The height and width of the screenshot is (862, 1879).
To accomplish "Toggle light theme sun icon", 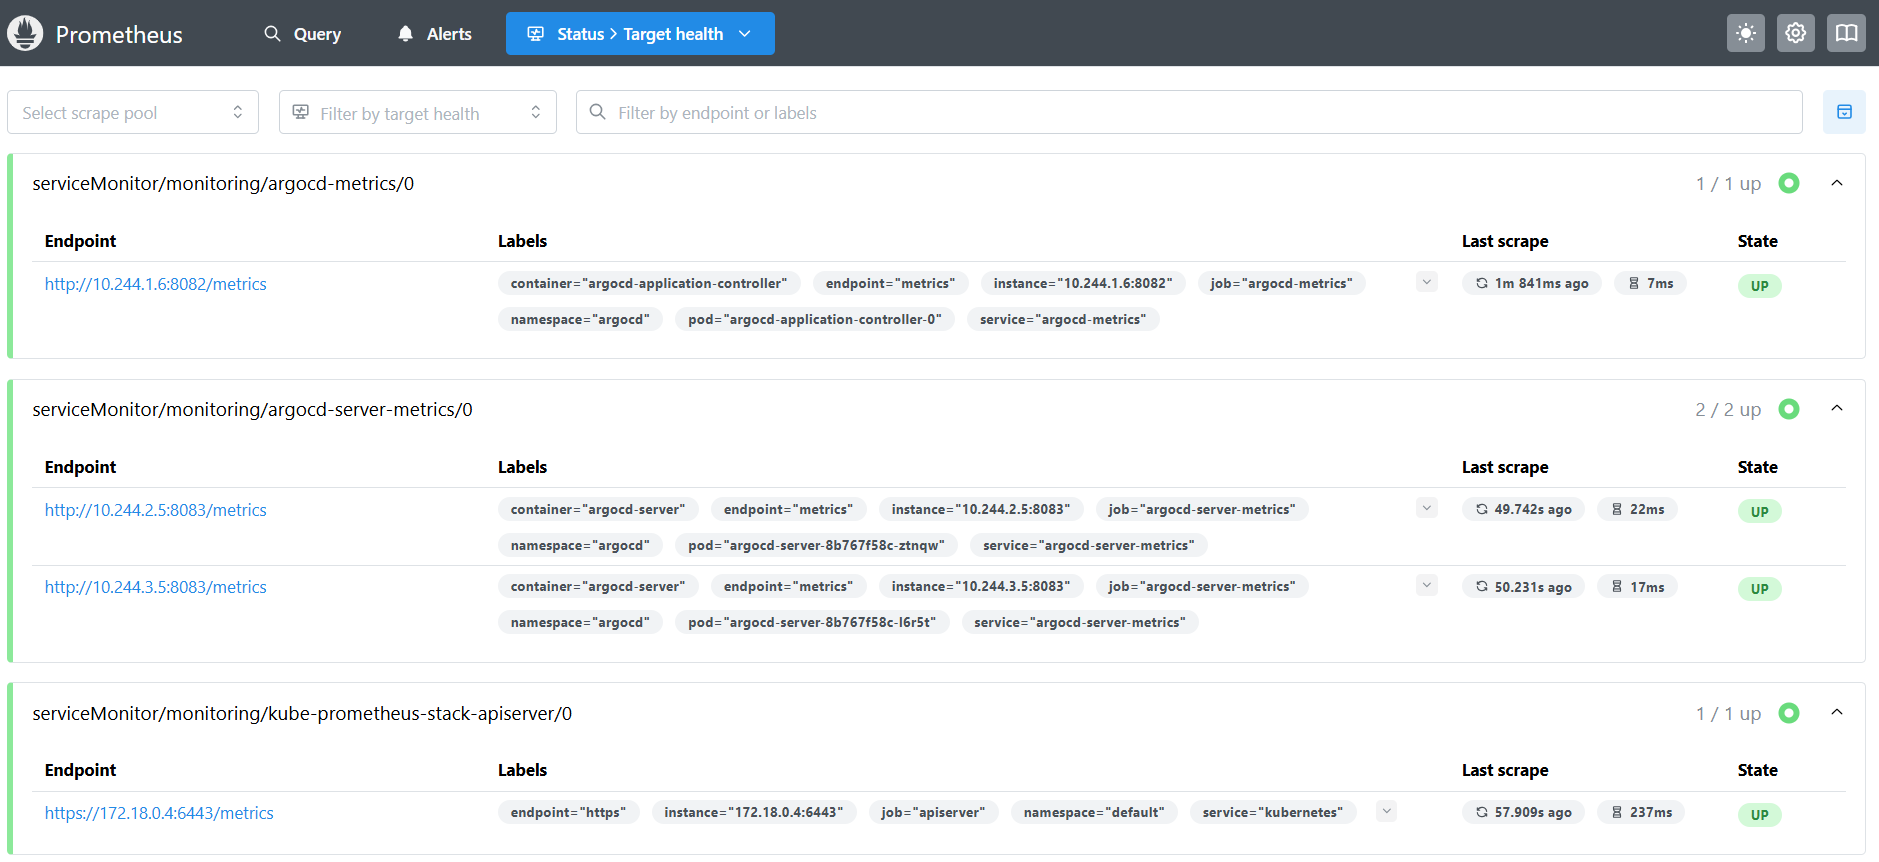I will (x=1746, y=33).
